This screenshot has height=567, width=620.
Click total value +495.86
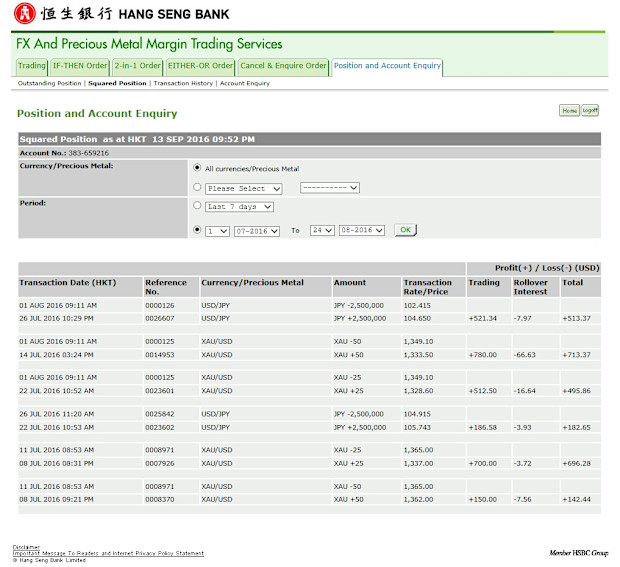click(x=577, y=391)
